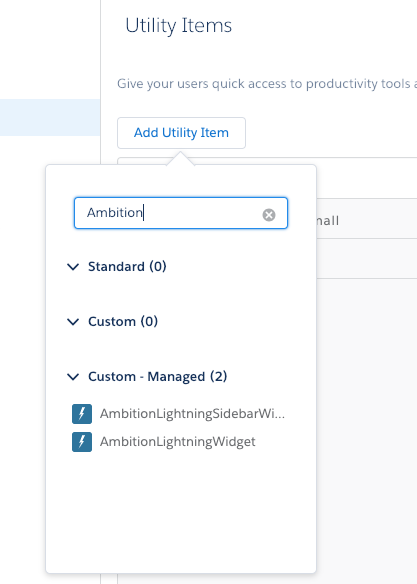417x584 pixels.
Task: Click the Custom - Managed (2) heading text
Action: coord(157,377)
